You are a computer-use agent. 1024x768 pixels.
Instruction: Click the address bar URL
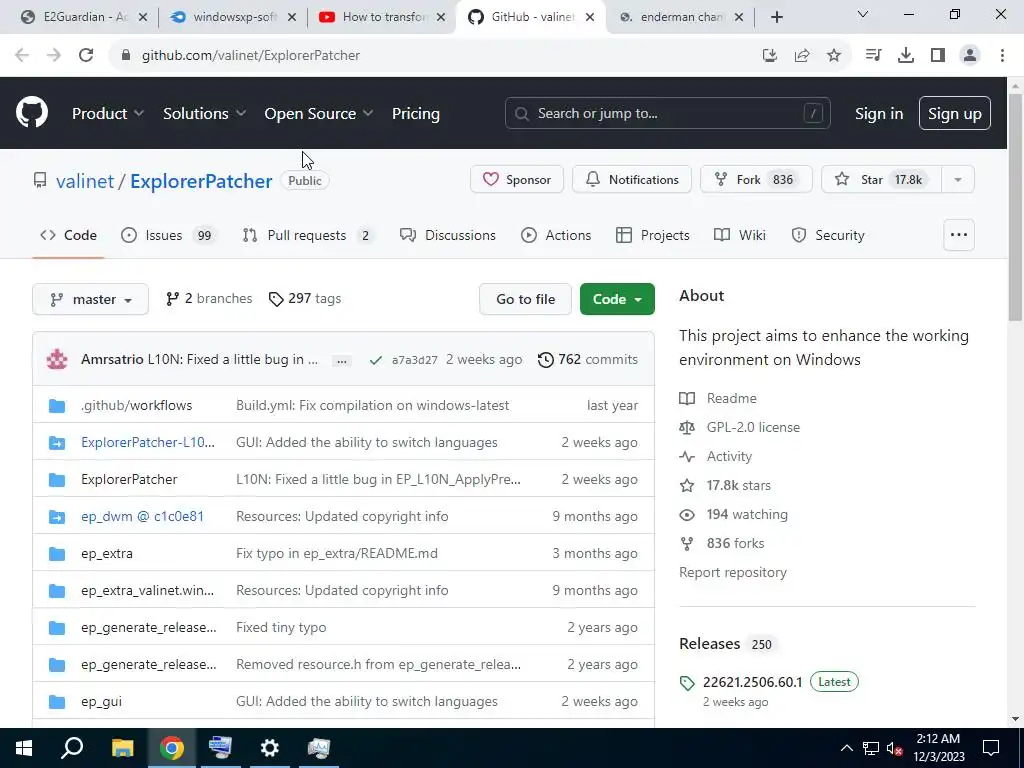tap(251, 56)
